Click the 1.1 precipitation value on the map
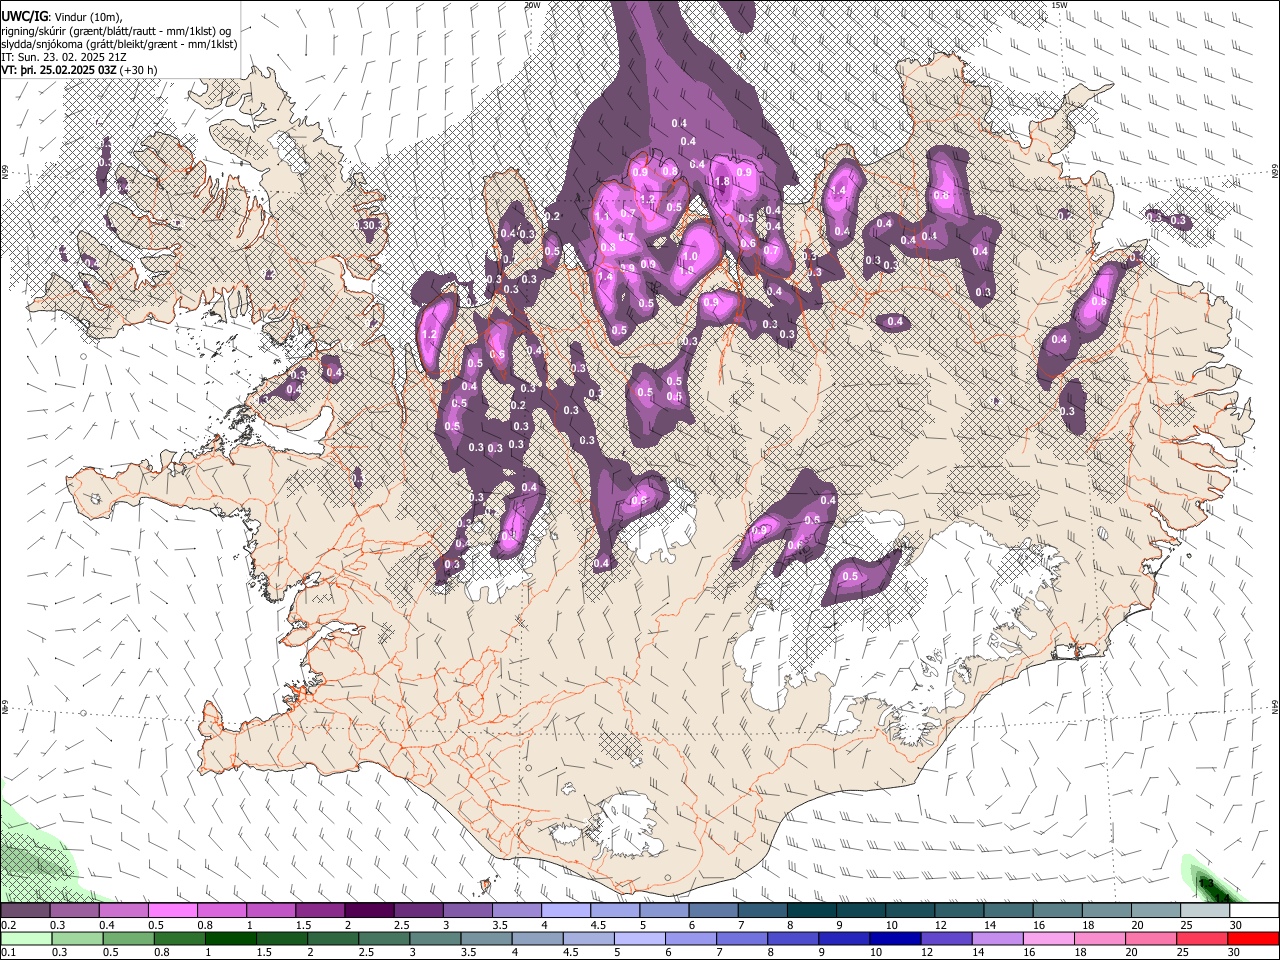The image size is (1280, 960). pyautogui.click(x=602, y=216)
